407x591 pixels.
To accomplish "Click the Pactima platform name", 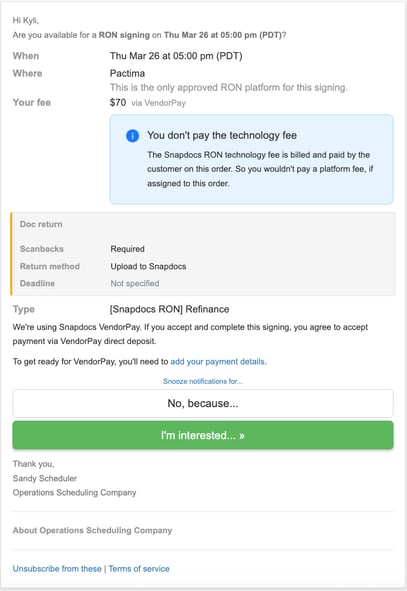I will pos(127,73).
